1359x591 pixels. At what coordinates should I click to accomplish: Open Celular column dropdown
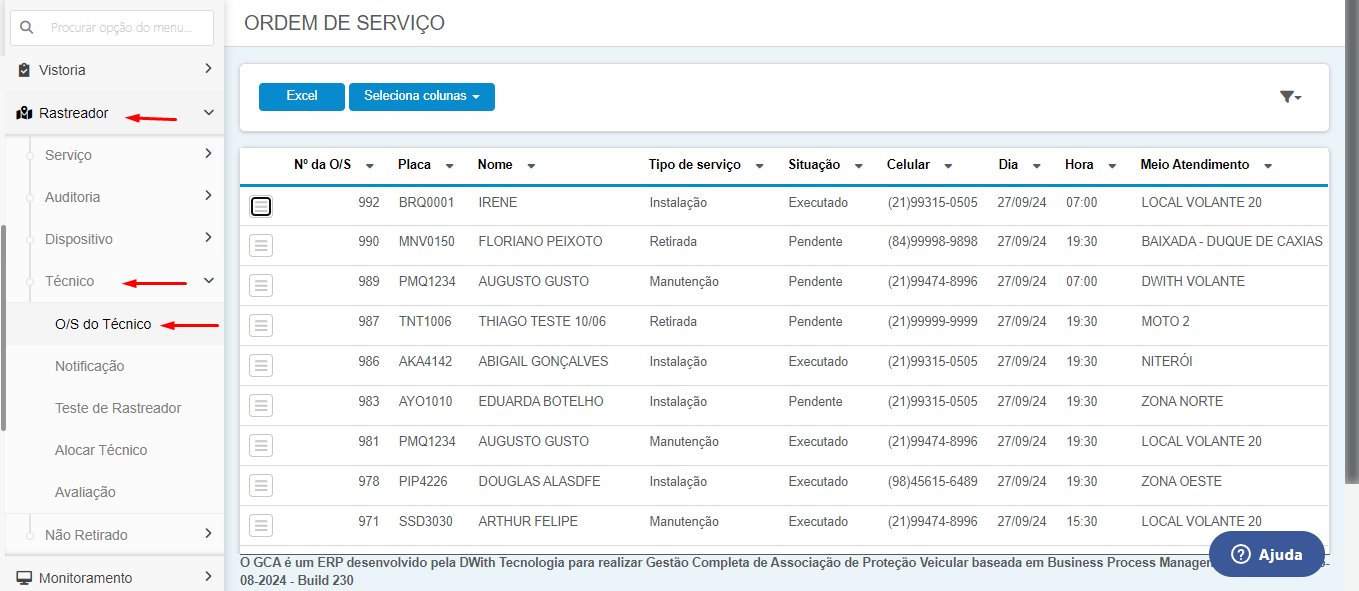point(948,166)
